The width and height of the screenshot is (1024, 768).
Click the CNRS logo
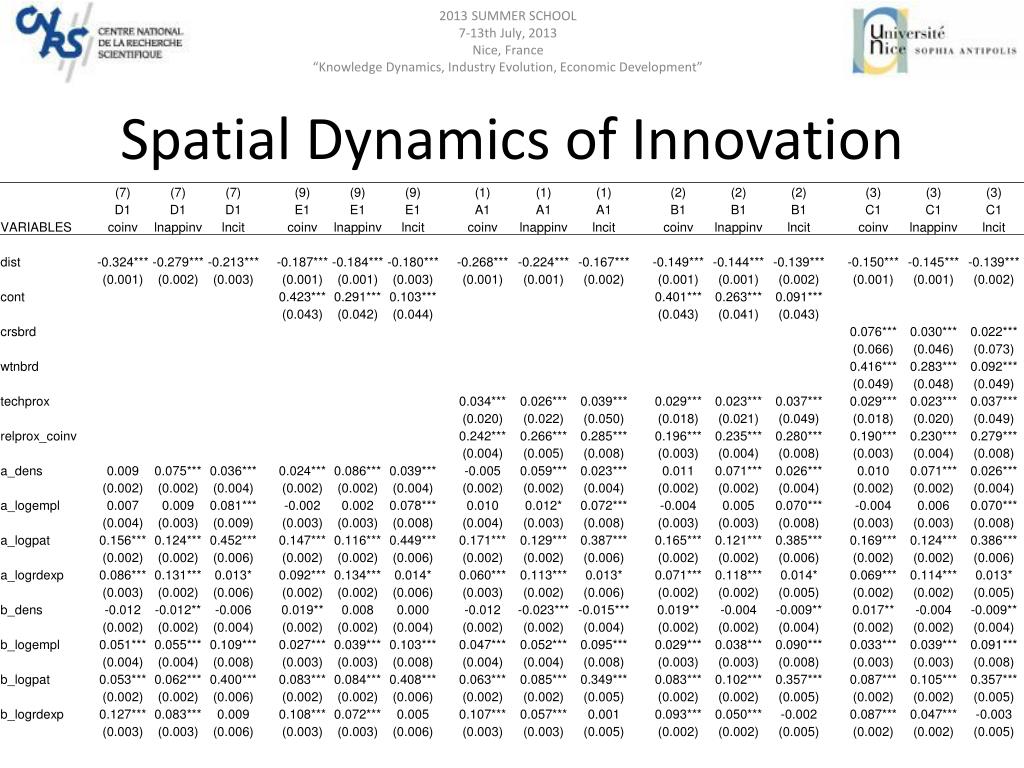click(x=99, y=41)
